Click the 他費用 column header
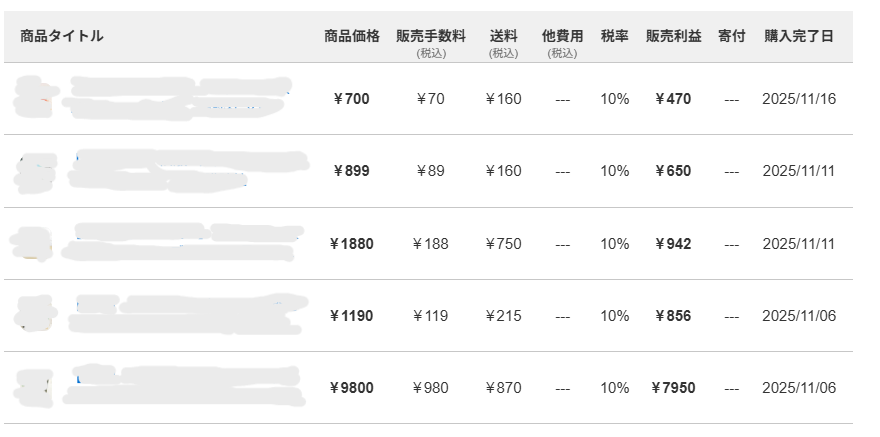This screenshot has width=880, height=437. [562, 36]
